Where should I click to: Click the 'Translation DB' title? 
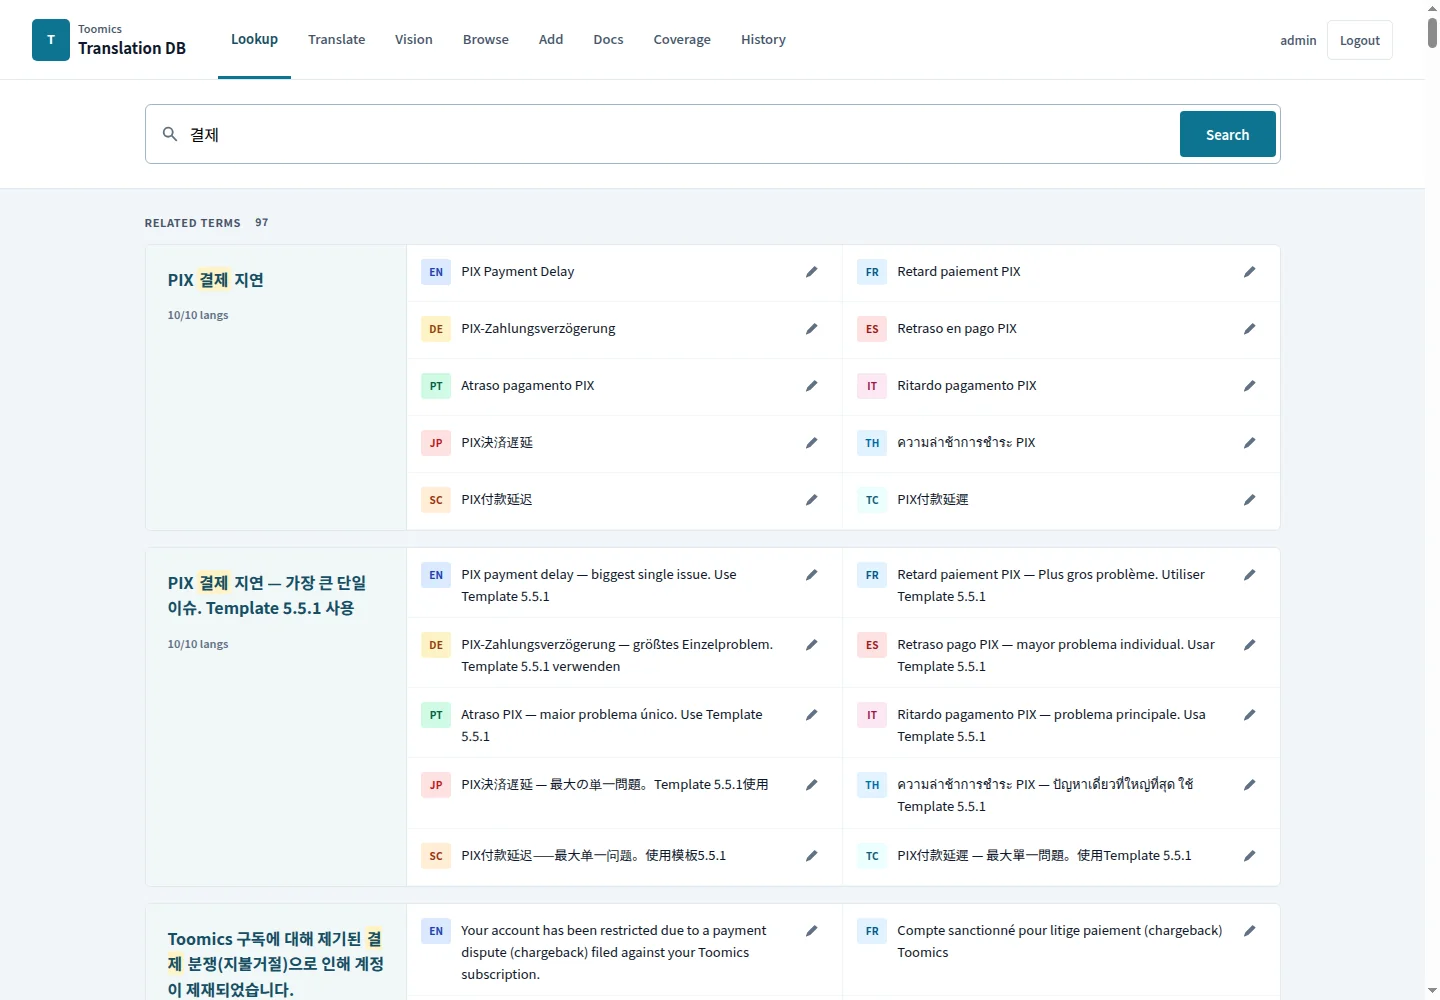(x=132, y=48)
